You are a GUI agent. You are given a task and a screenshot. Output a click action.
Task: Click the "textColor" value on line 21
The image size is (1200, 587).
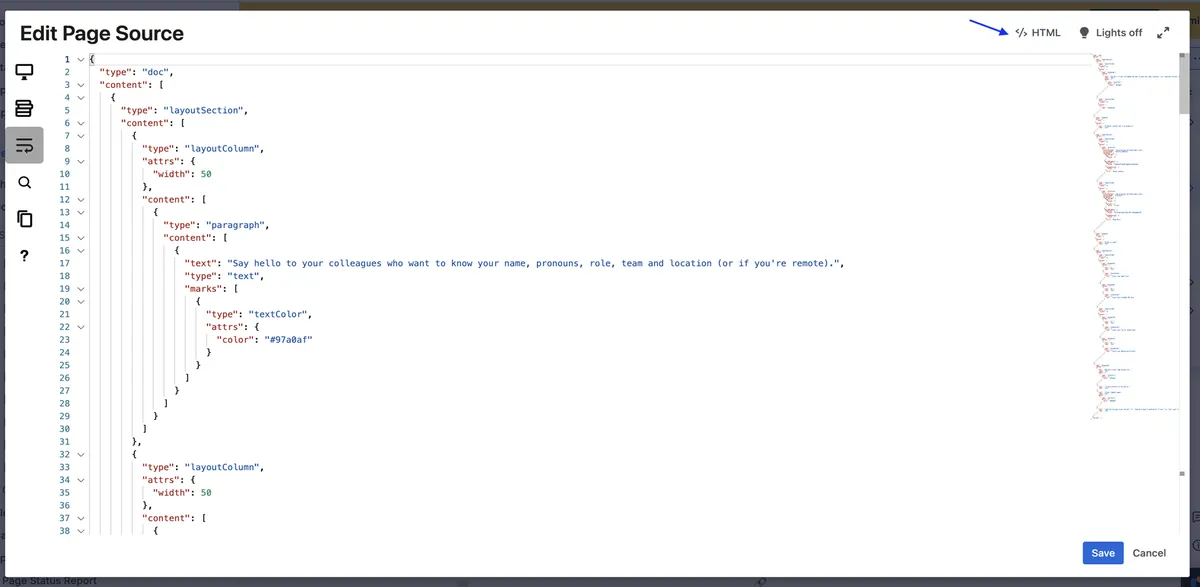(280, 314)
